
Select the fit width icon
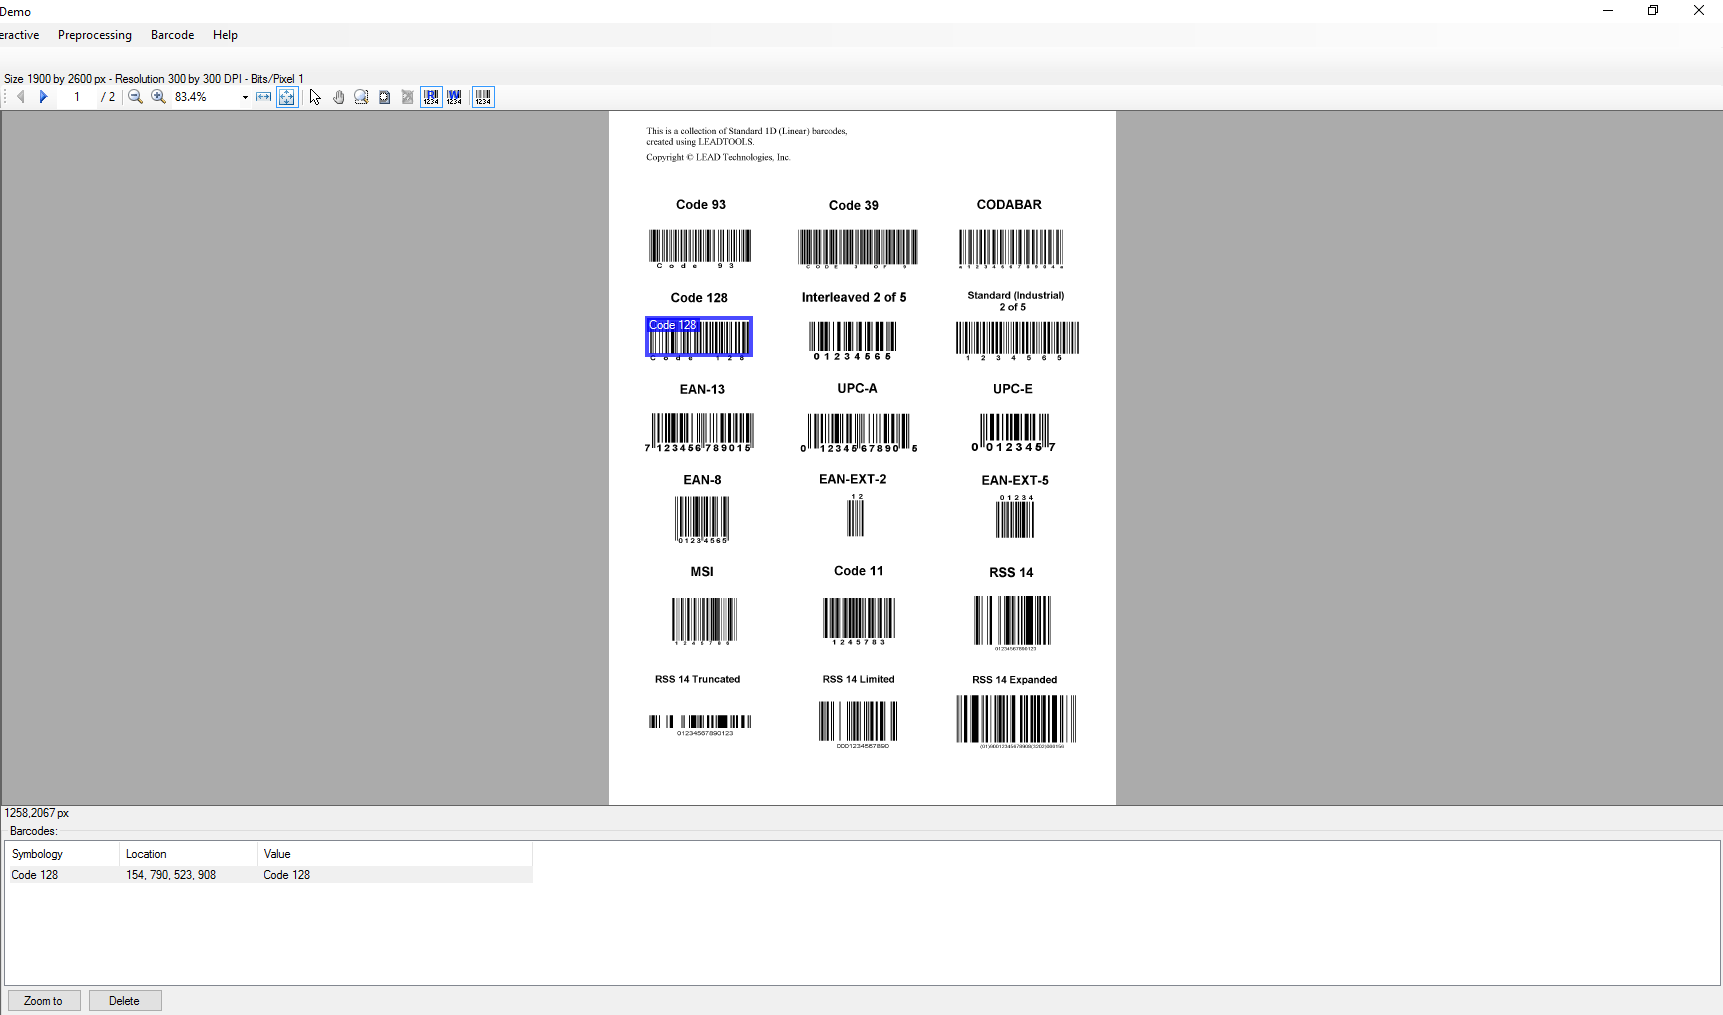263,97
